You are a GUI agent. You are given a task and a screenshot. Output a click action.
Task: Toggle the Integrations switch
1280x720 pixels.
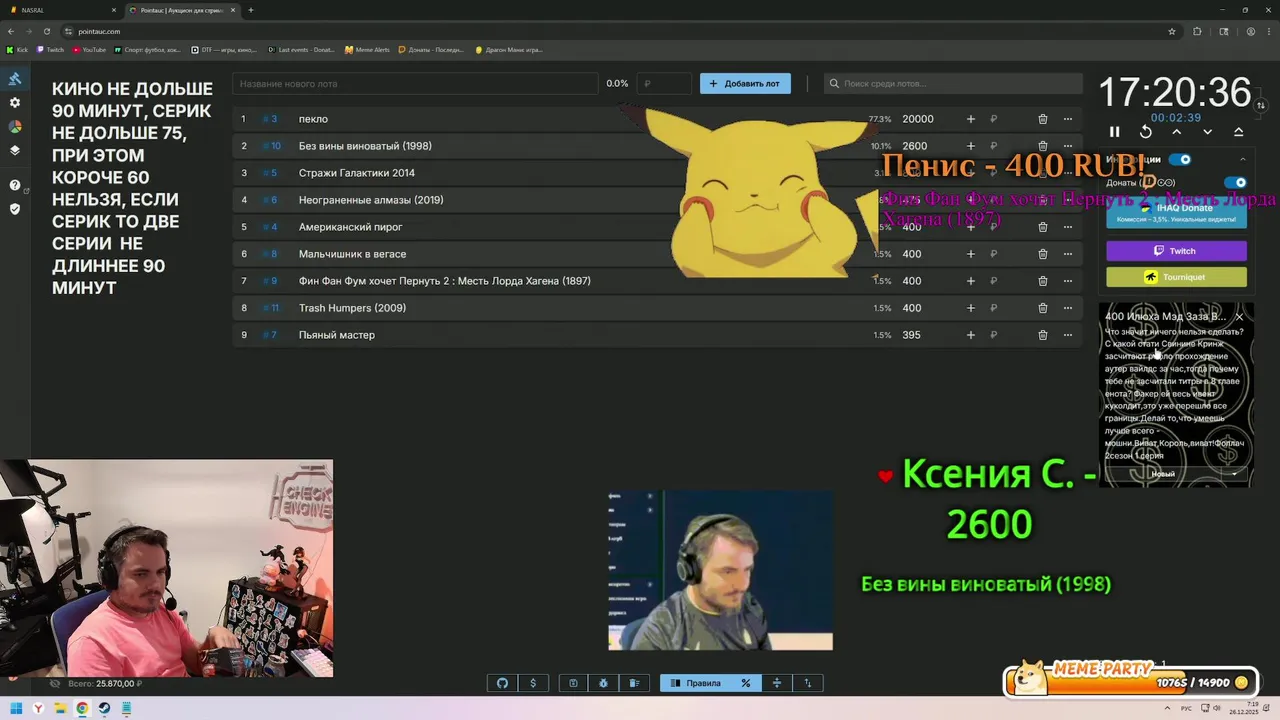tap(1180, 159)
